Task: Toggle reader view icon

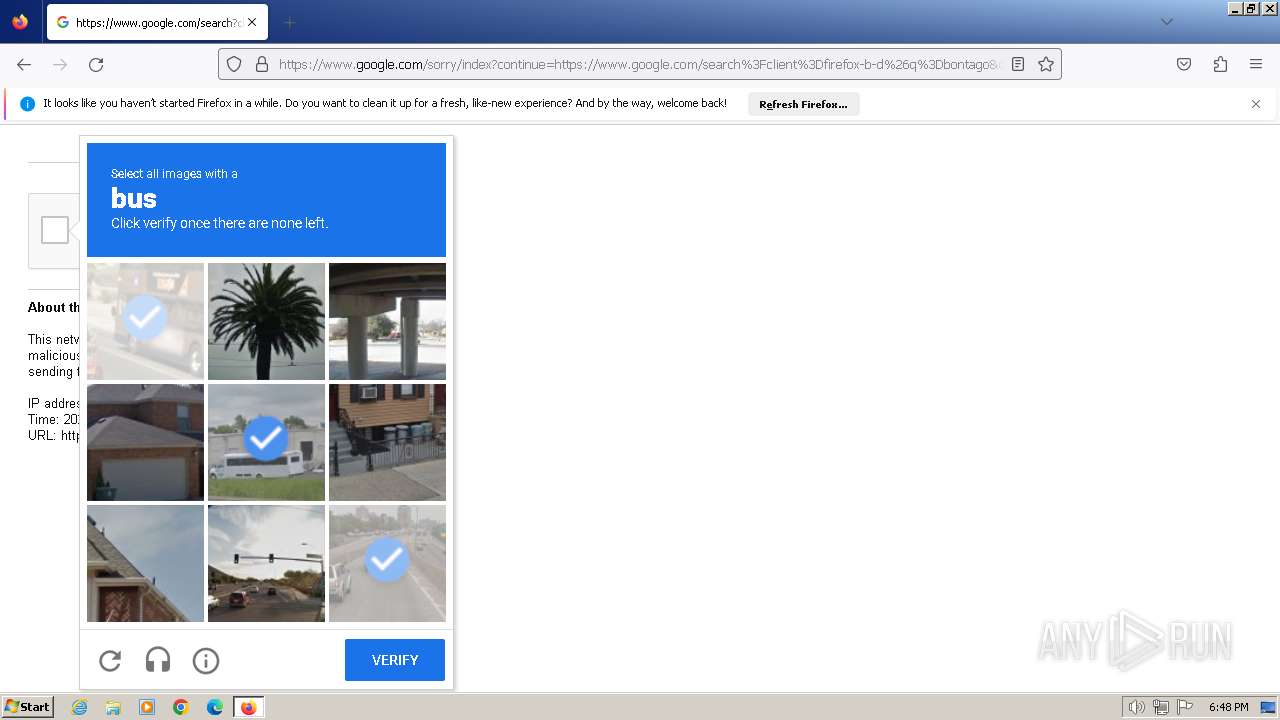Action: click(x=1018, y=64)
